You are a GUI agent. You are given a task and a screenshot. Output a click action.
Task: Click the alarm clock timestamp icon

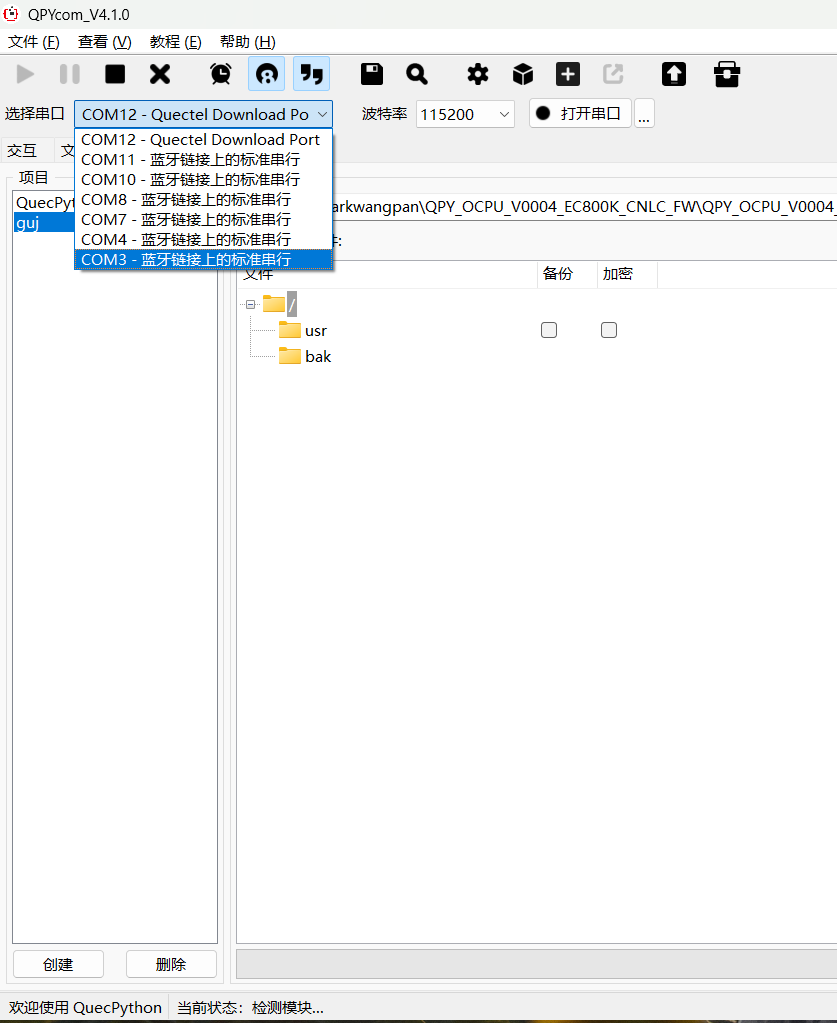click(x=221, y=74)
